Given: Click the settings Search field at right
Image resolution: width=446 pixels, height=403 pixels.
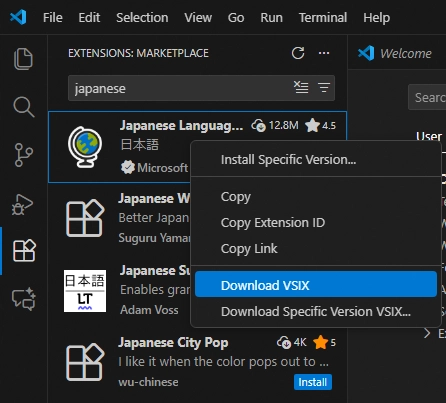Looking at the screenshot, I should (427, 97).
